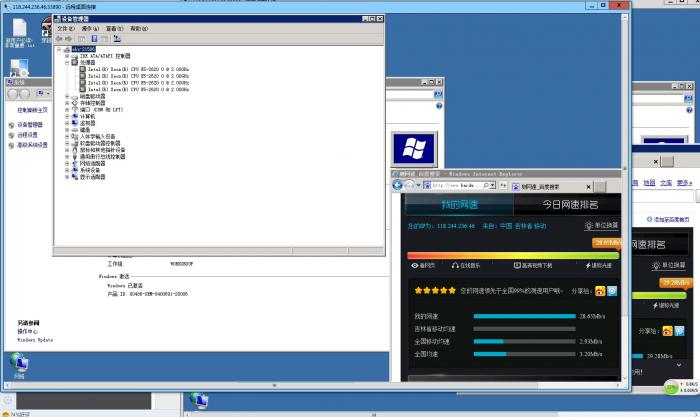Click the 我的网速 blue speed bar
The height and width of the screenshot is (417, 700).
pyautogui.click(x=525, y=316)
